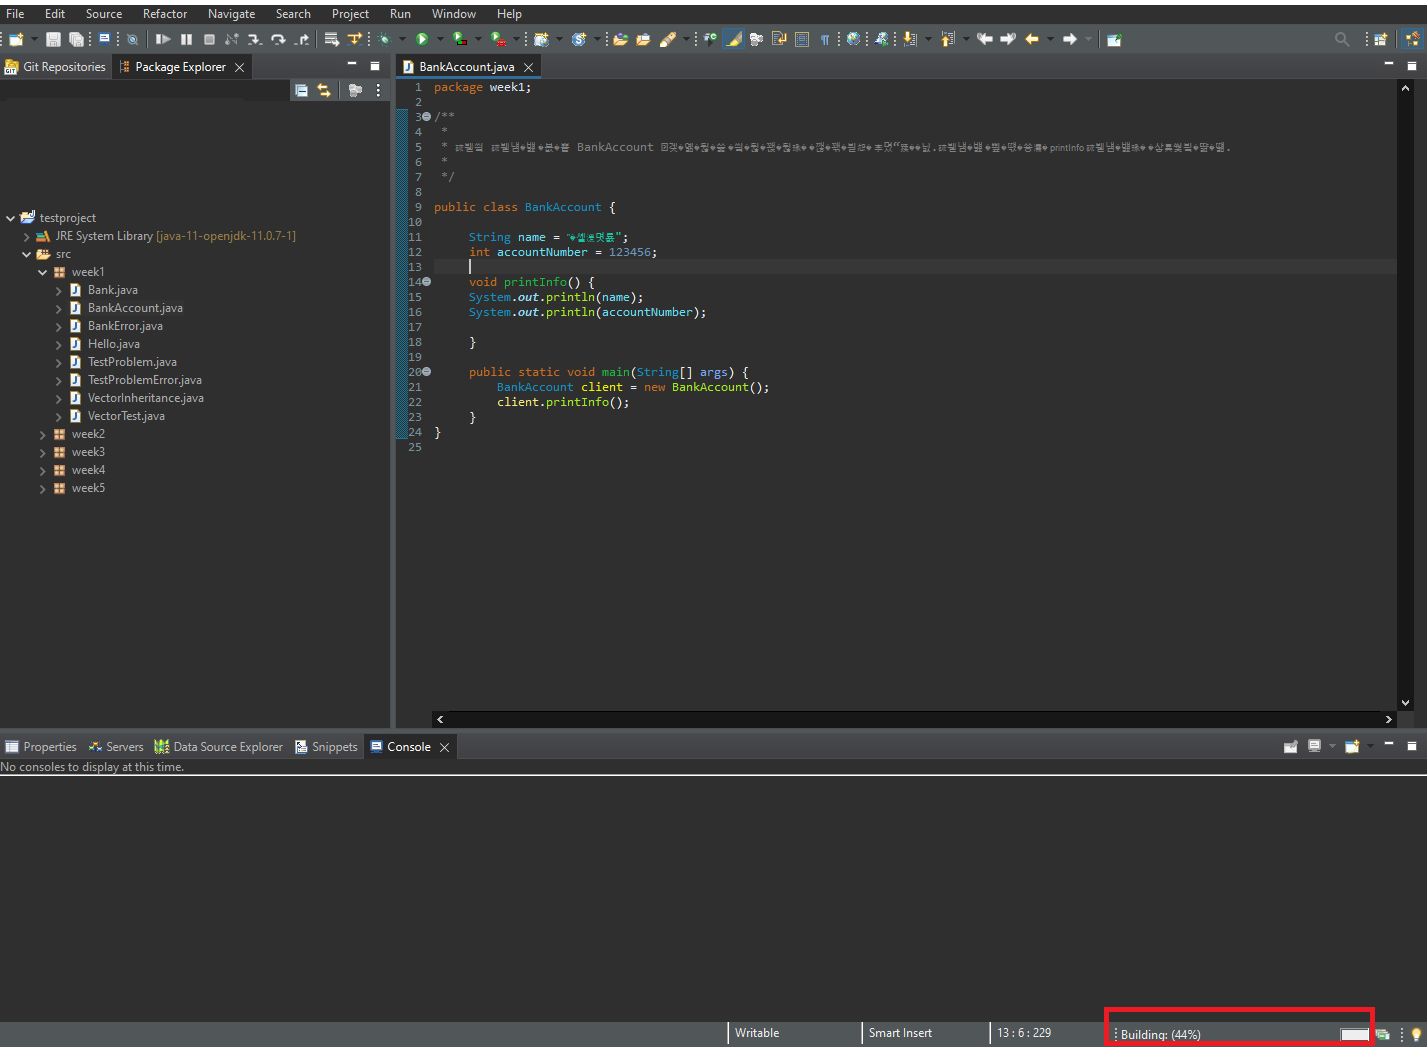Click the Terminate (stop) debug icon

pyautogui.click(x=209, y=39)
